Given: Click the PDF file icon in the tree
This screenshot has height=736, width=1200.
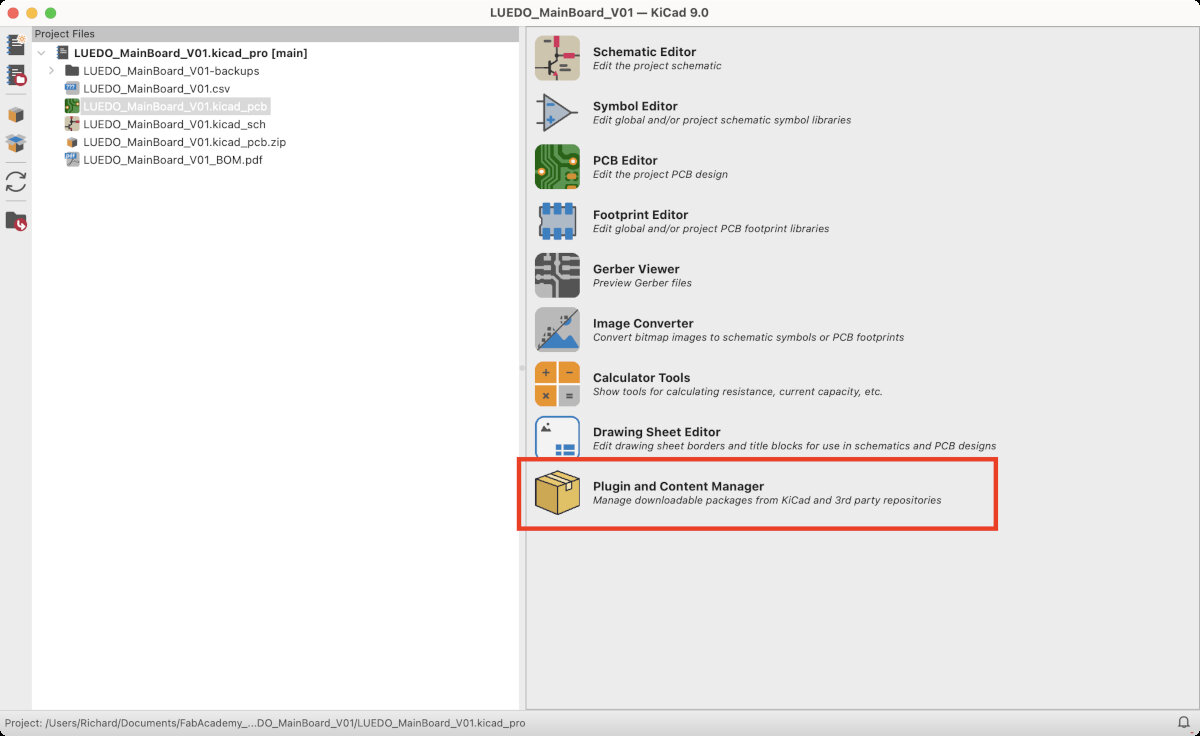Looking at the screenshot, I should (72, 160).
